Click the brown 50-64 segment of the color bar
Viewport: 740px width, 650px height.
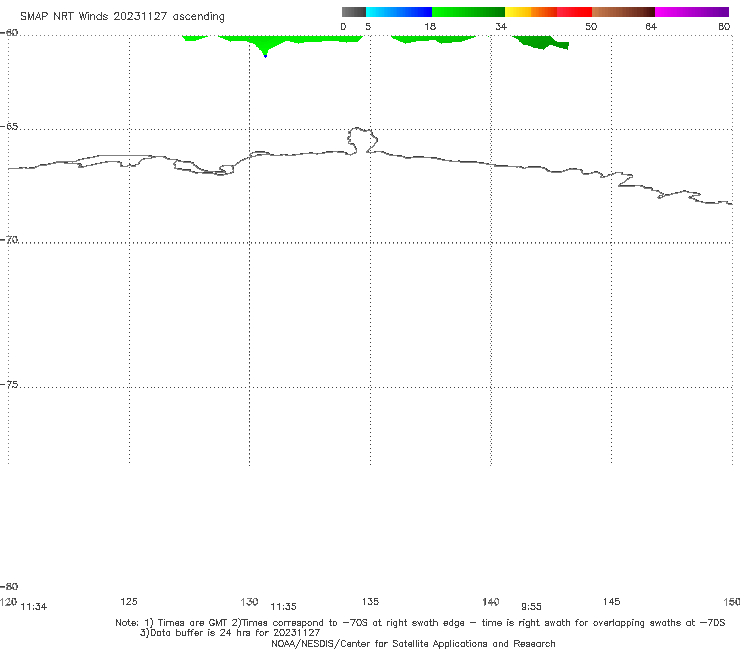[x=623, y=12]
